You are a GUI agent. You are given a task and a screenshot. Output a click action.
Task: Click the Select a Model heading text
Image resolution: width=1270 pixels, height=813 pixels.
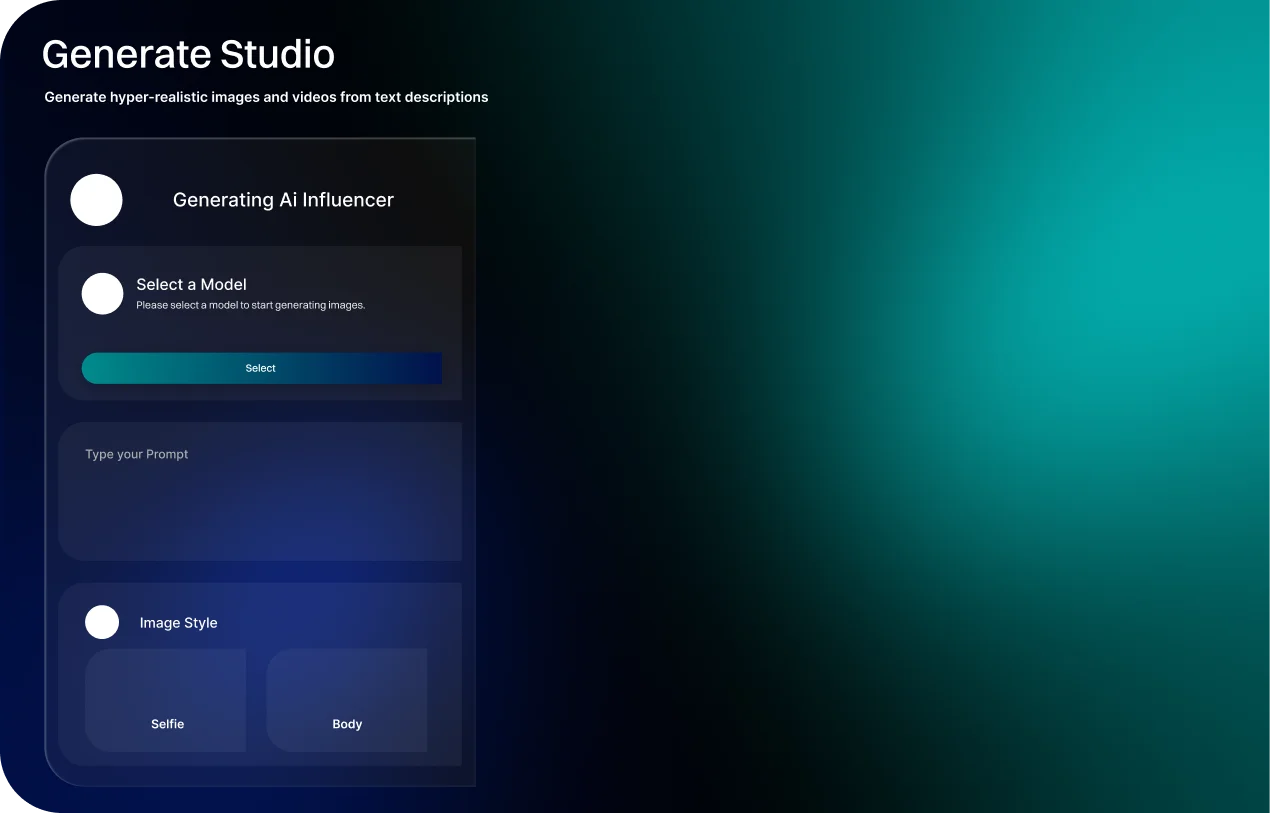click(191, 285)
